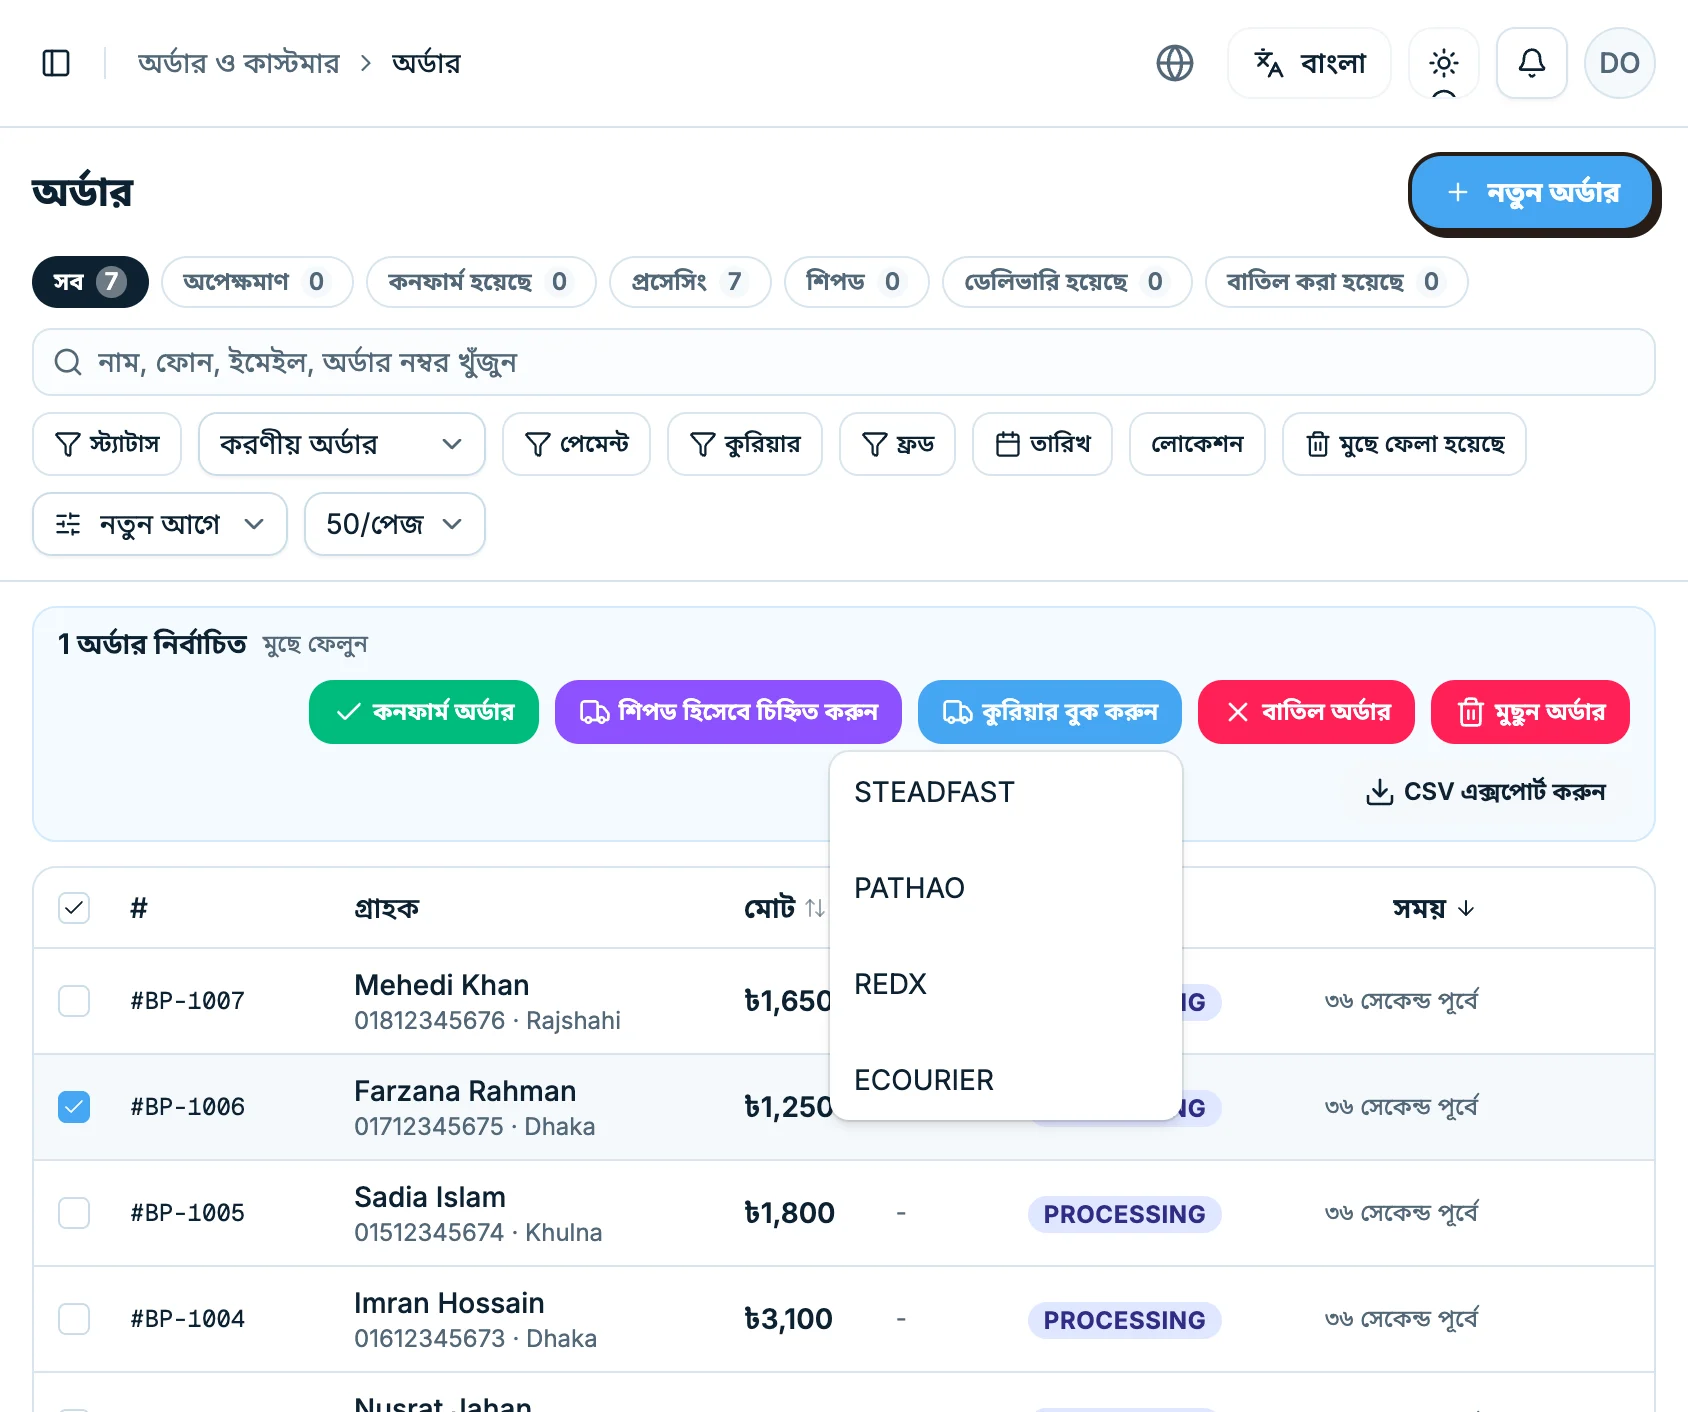Viewport: 1688px width, 1412px height.
Task: Click the globe icon in header
Action: pyautogui.click(x=1175, y=63)
